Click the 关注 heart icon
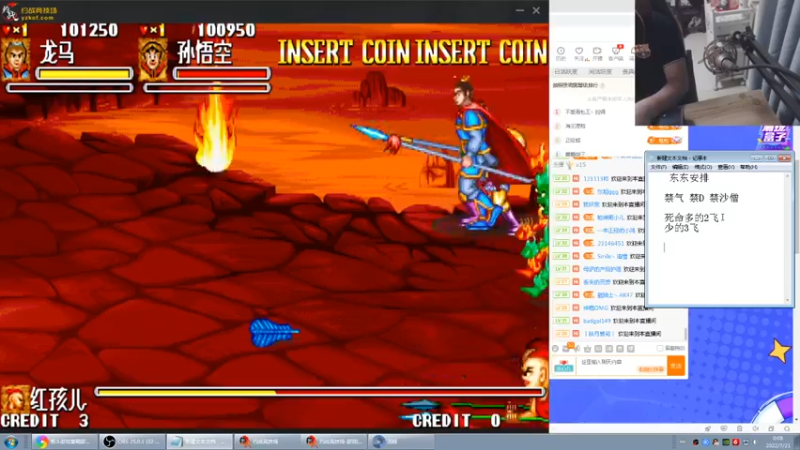This screenshot has height=450, width=800. [579, 53]
